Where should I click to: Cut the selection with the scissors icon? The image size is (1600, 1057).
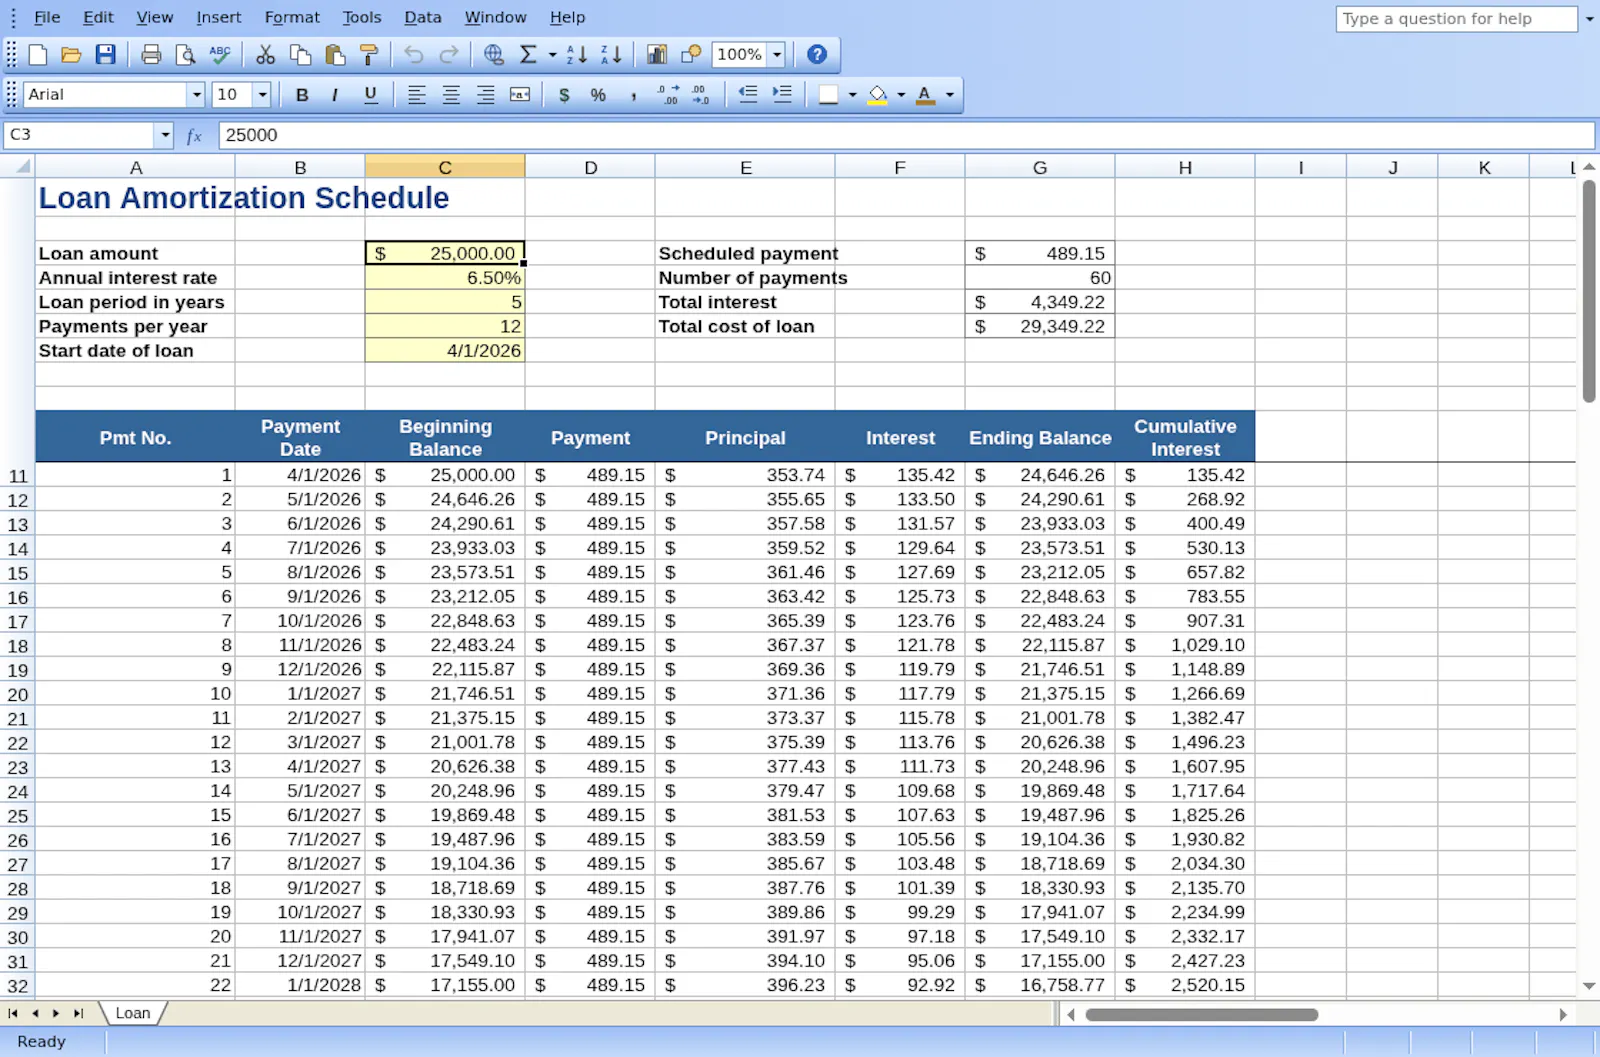pos(265,55)
